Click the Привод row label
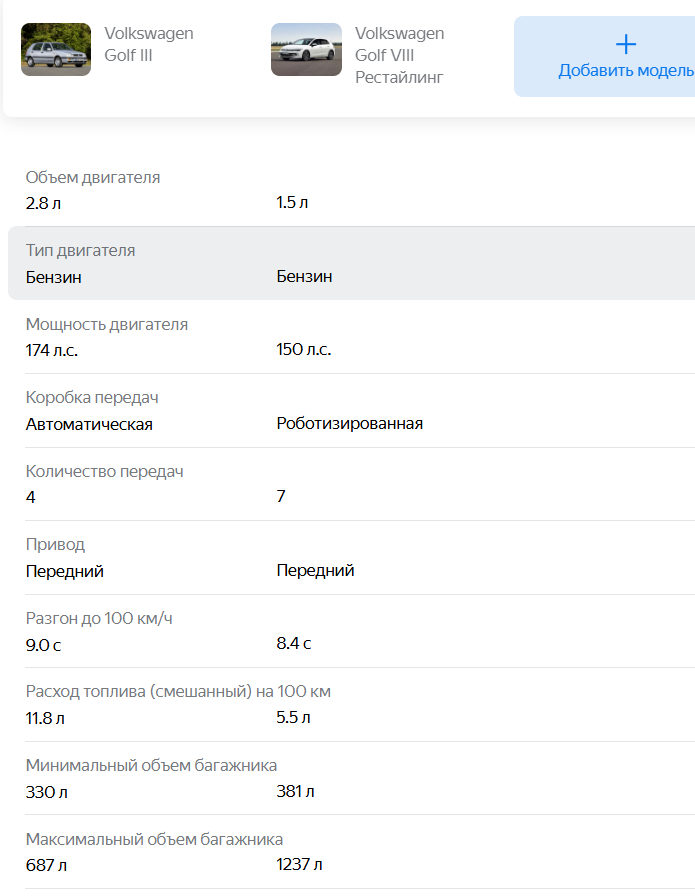Screen dimensions: 695x896 55,544
